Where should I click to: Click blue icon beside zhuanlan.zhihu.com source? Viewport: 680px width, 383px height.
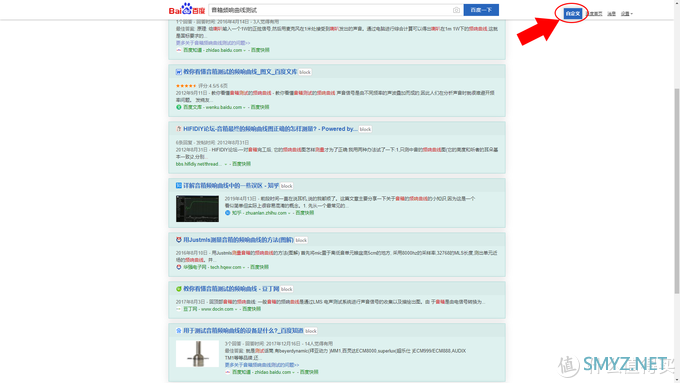[228, 213]
